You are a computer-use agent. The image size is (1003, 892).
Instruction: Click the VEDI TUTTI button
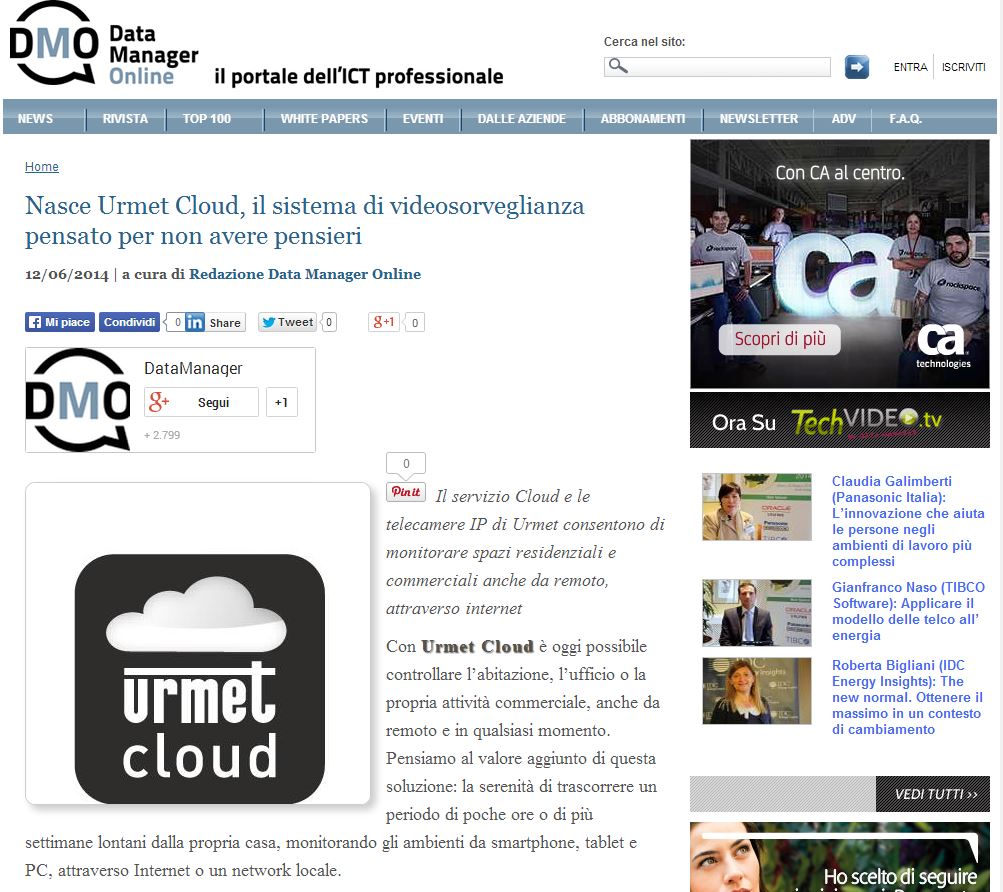click(933, 793)
